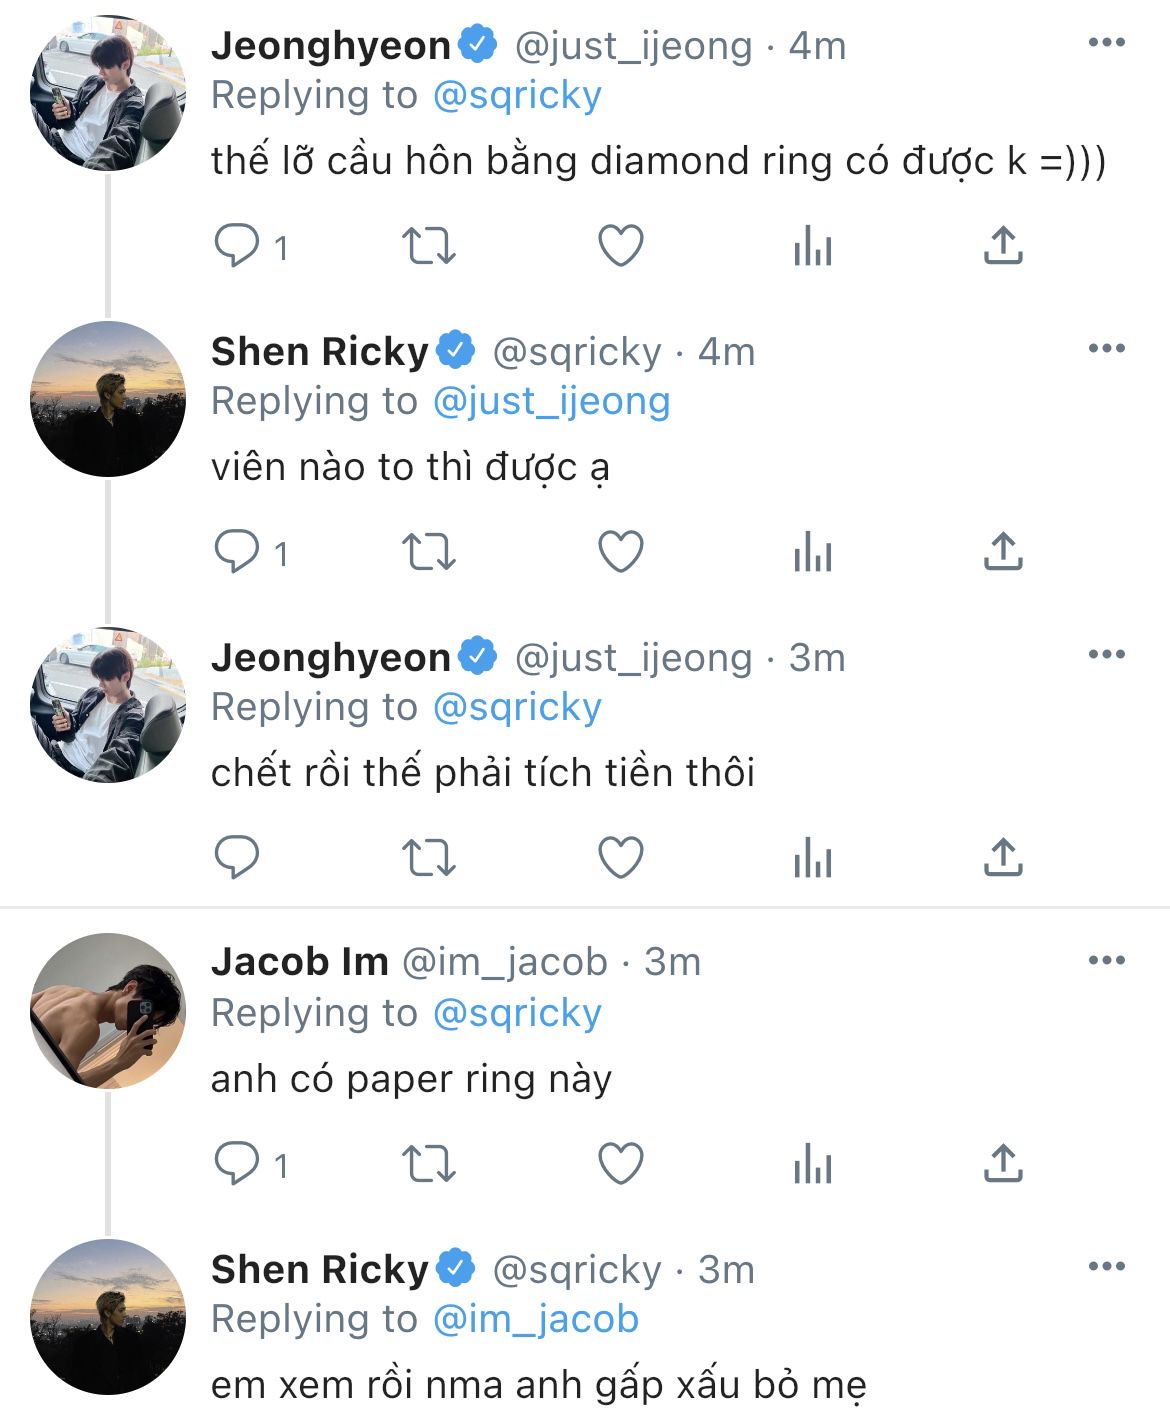Like Shen Ricky's 'viên nào to' tweet
1170x1411 pixels.
point(620,552)
